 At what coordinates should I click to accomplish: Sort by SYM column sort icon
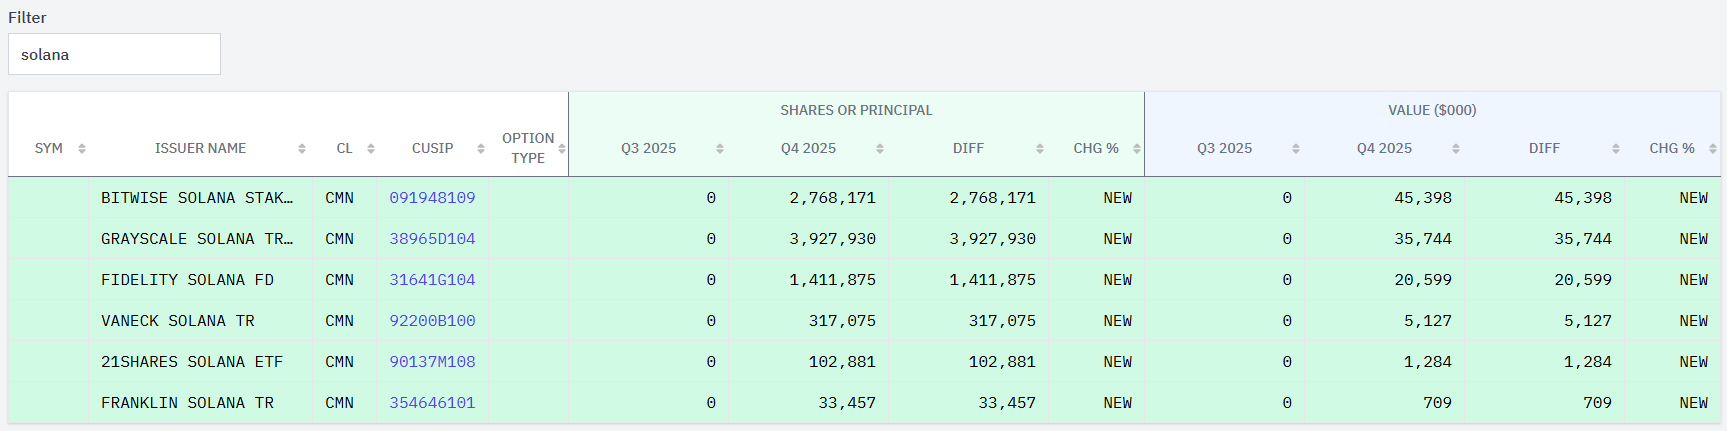pyautogui.click(x=82, y=149)
